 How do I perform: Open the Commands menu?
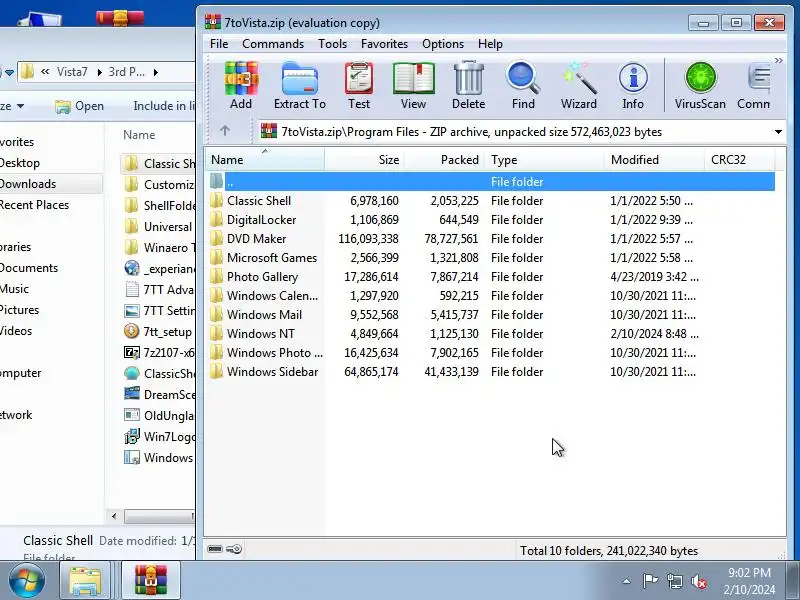pyautogui.click(x=273, y=44)
